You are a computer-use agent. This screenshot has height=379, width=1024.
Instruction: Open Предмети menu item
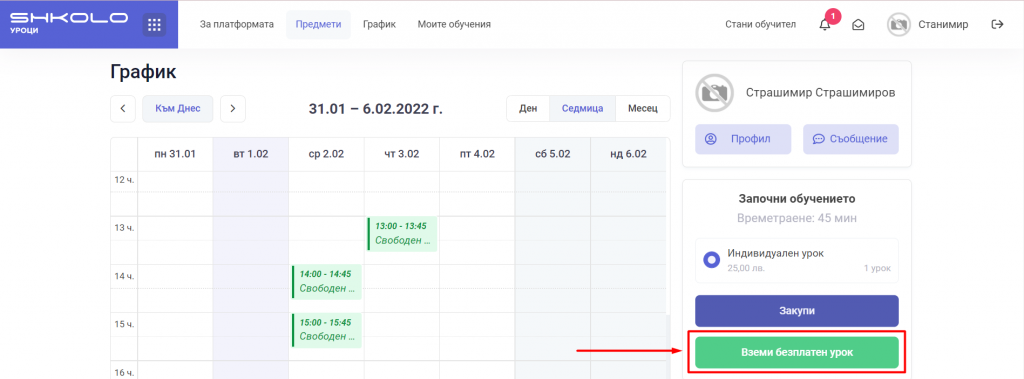click(x=318, y=25)
